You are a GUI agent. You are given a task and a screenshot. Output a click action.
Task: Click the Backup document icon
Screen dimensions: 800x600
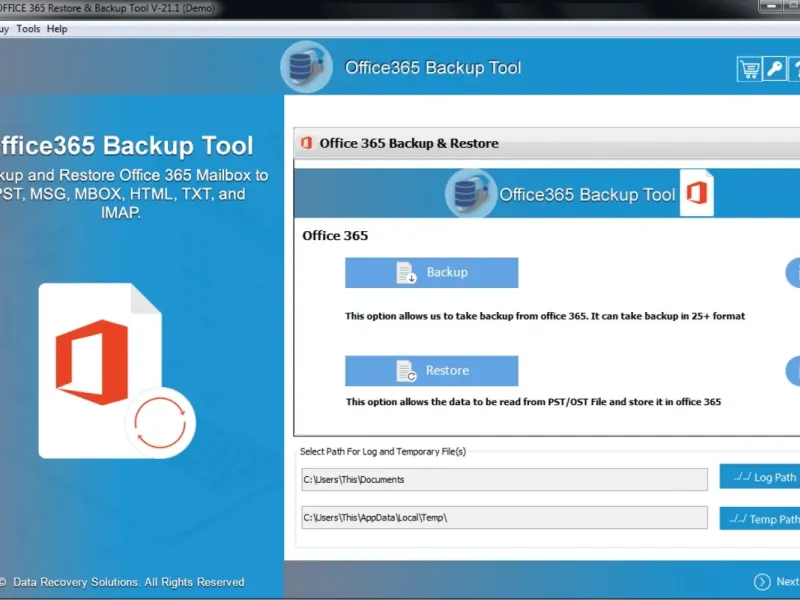point(407,272)
